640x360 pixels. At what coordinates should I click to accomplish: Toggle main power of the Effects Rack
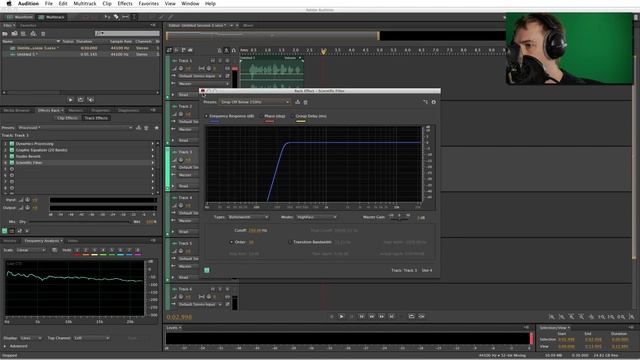point(4,231)
